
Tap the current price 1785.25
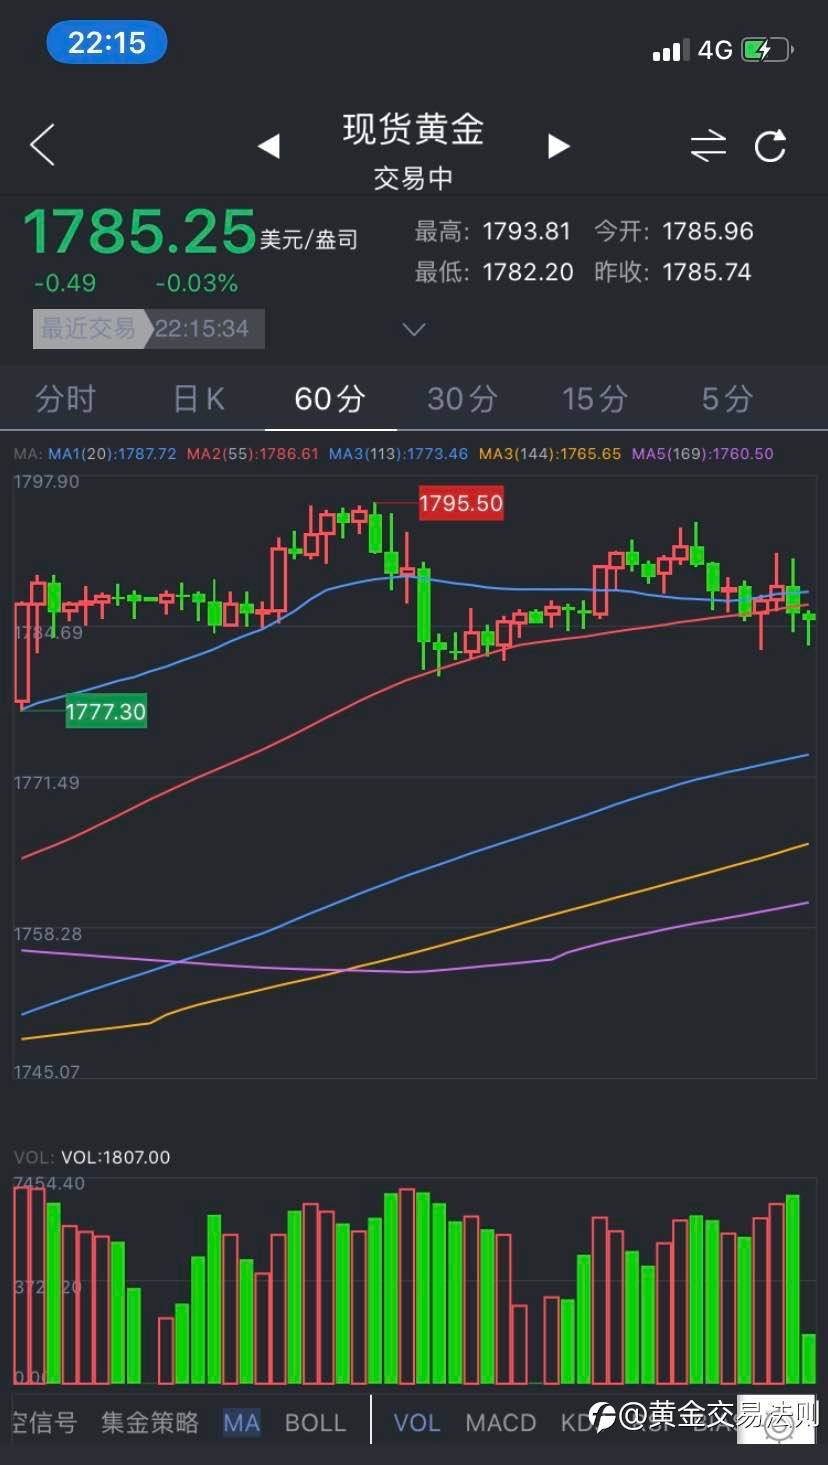click(x=140, y=231)
